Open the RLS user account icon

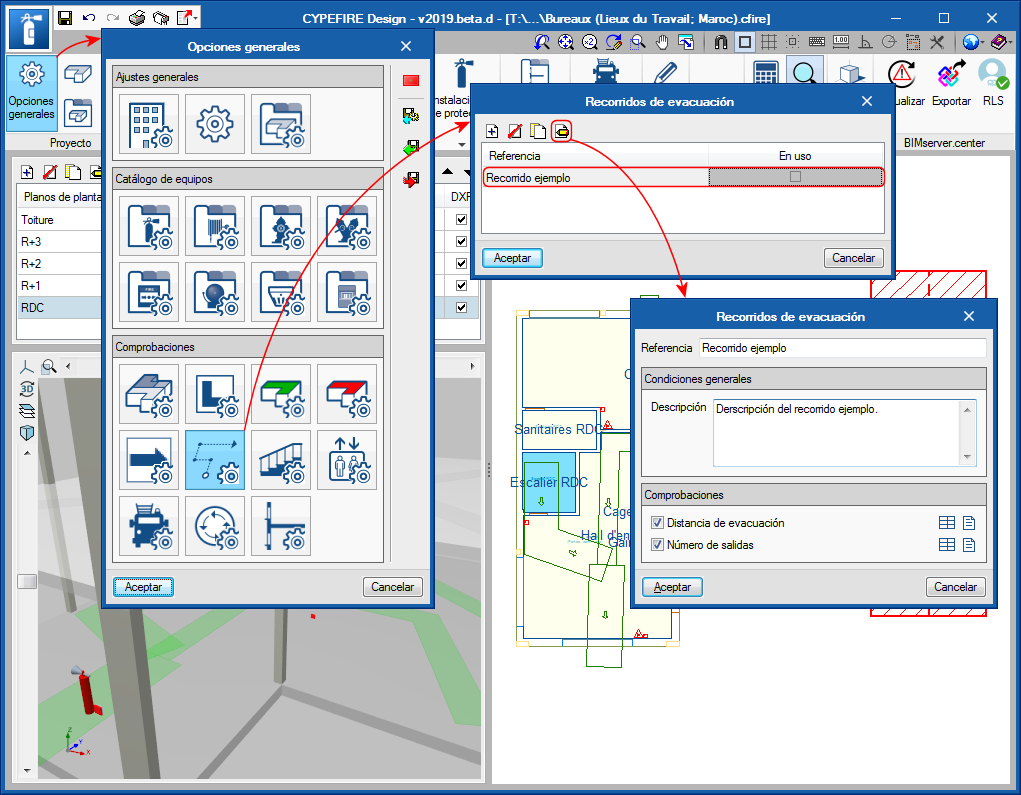click(x=993, y=83)
